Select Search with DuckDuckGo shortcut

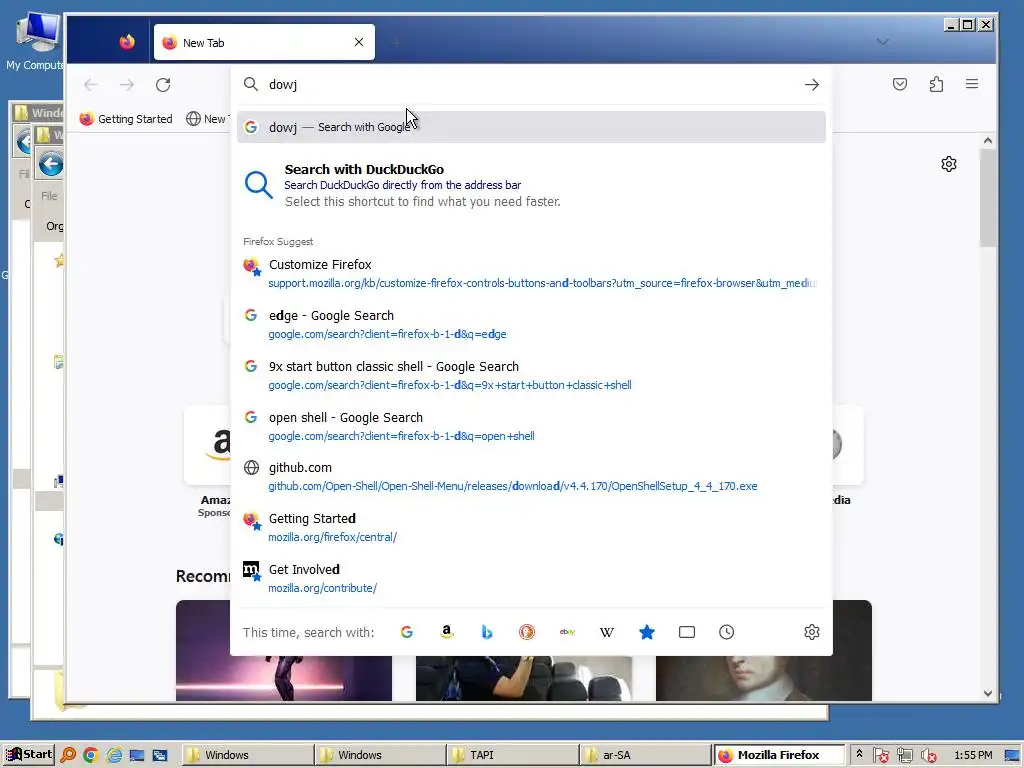(531, 185)
